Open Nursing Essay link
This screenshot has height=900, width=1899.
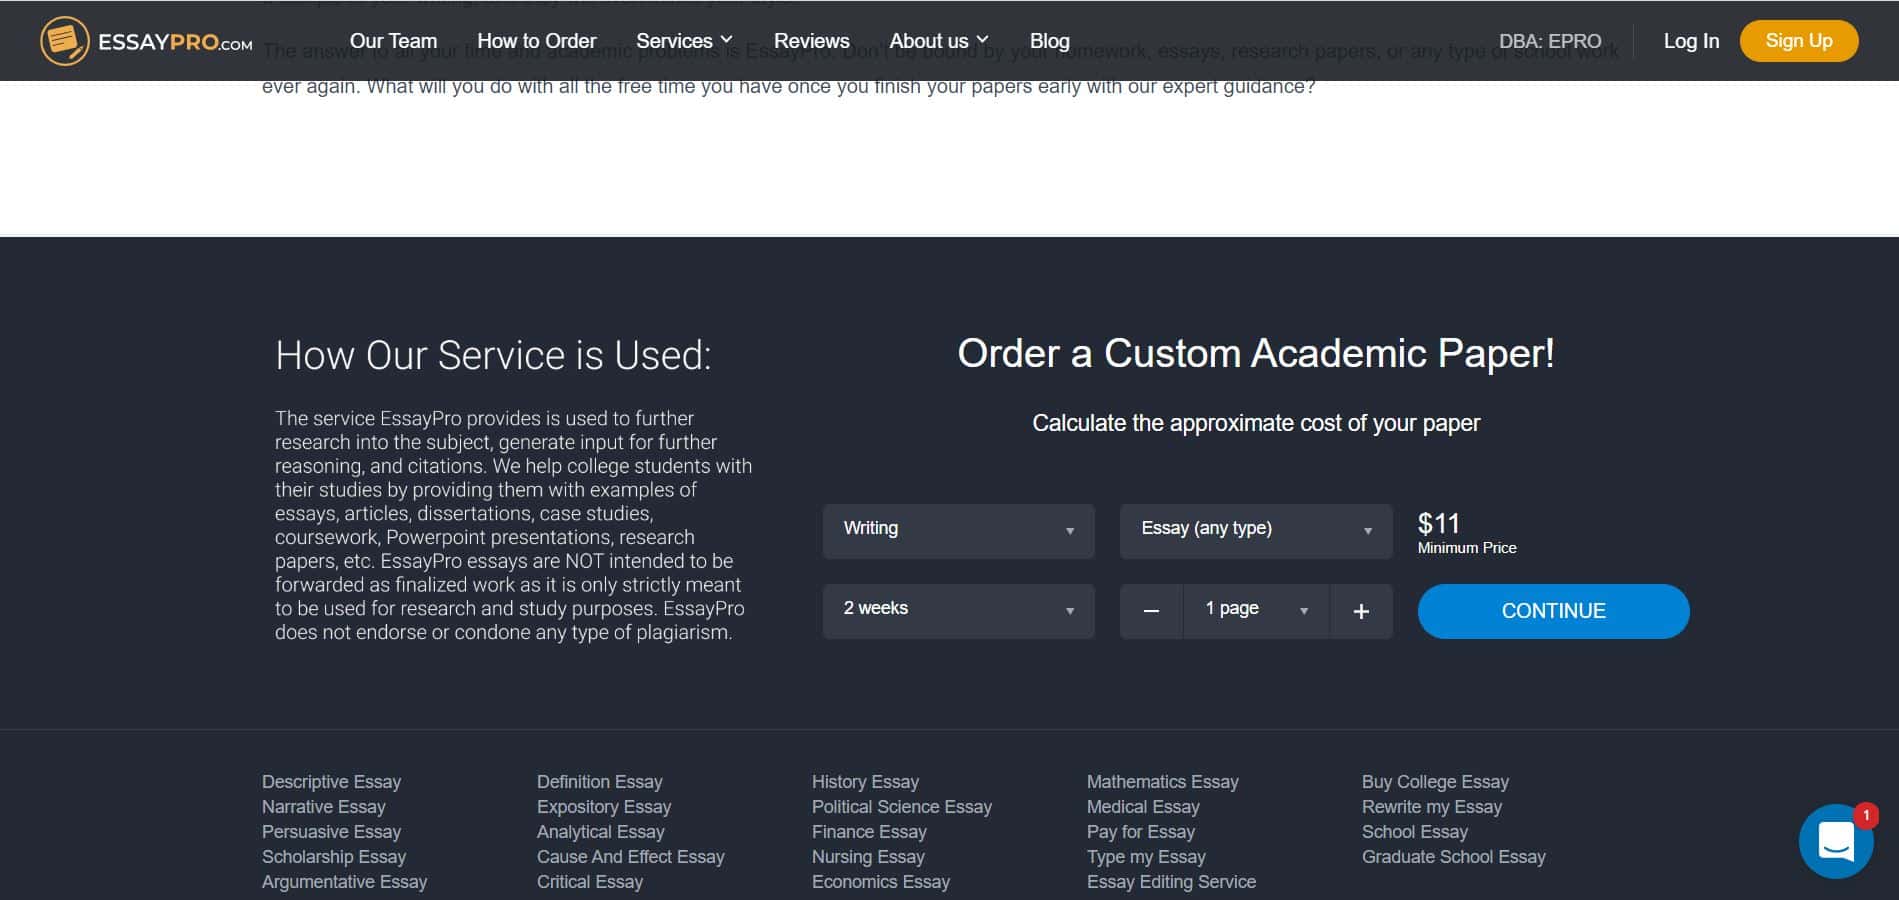[x=868, y=857]
